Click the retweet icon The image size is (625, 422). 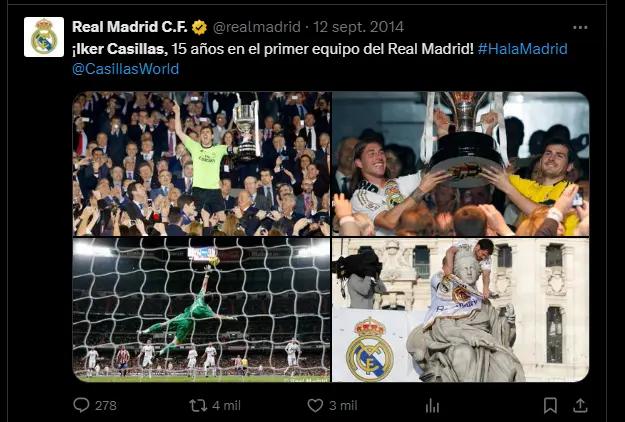click(198, 406)
